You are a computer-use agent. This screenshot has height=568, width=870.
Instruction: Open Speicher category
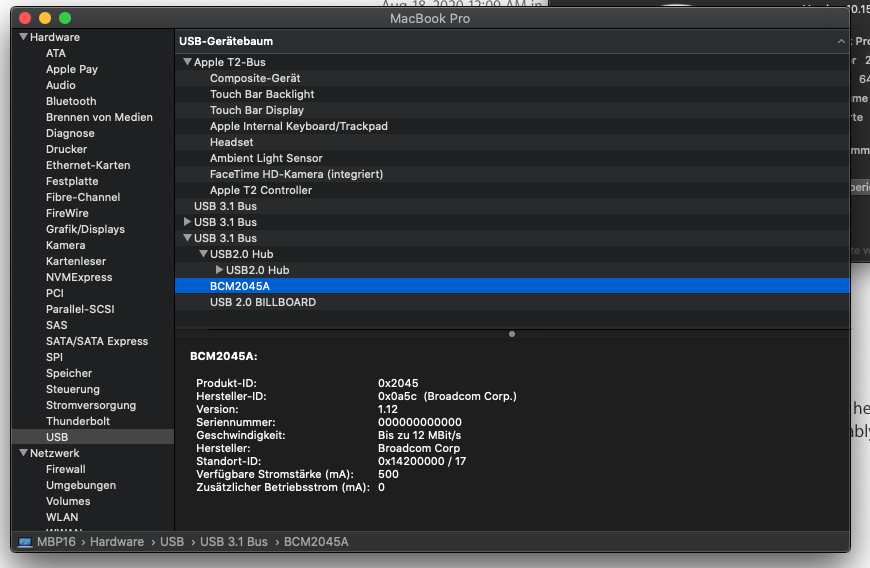[x=69, y=373]
